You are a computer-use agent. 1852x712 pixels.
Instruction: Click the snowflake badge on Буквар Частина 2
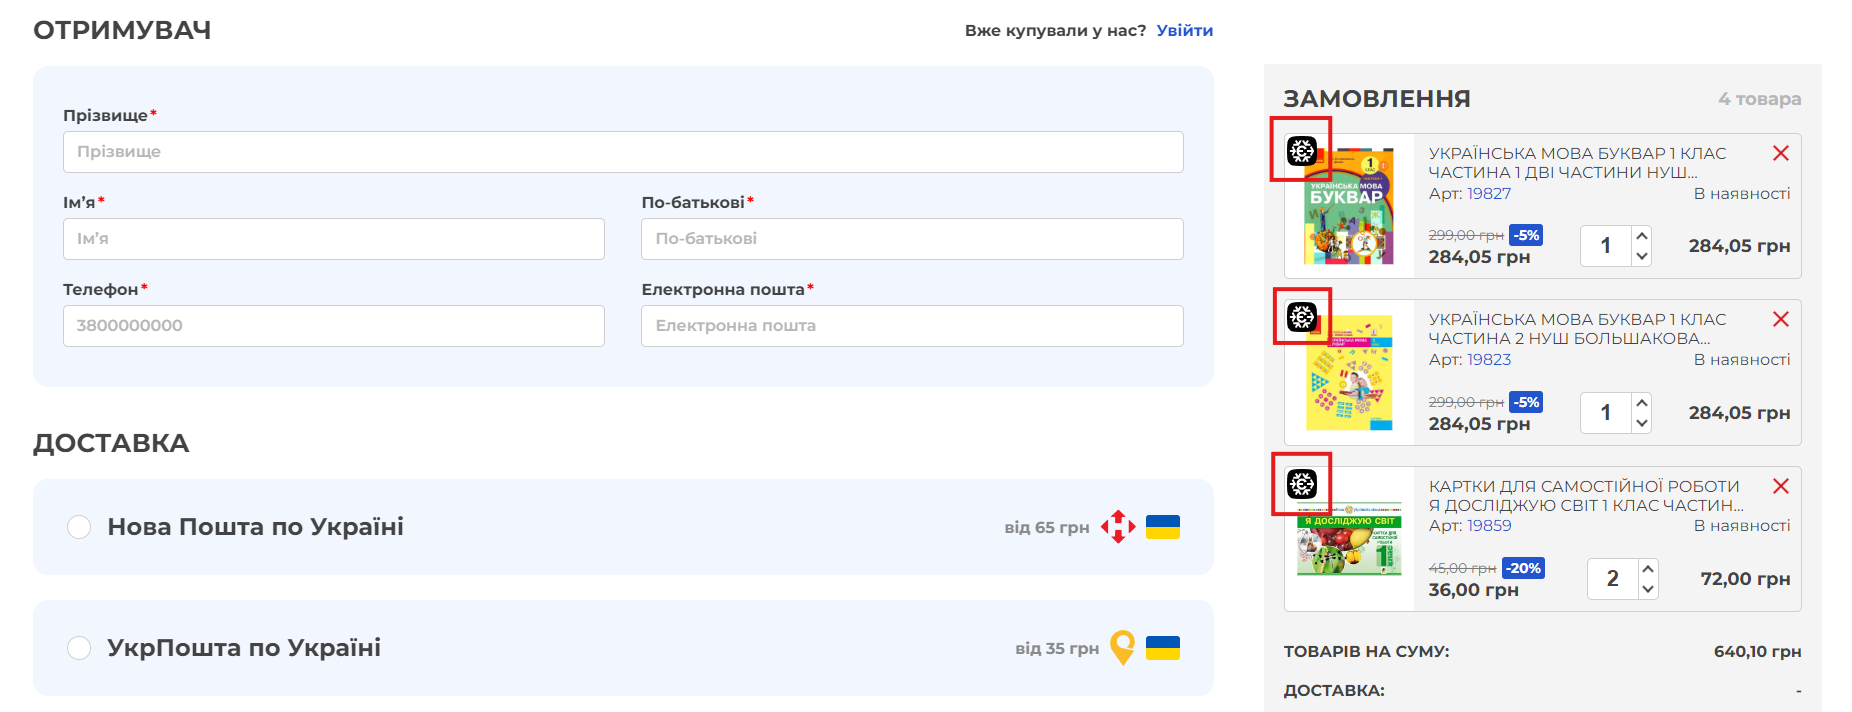(1301, 317)
